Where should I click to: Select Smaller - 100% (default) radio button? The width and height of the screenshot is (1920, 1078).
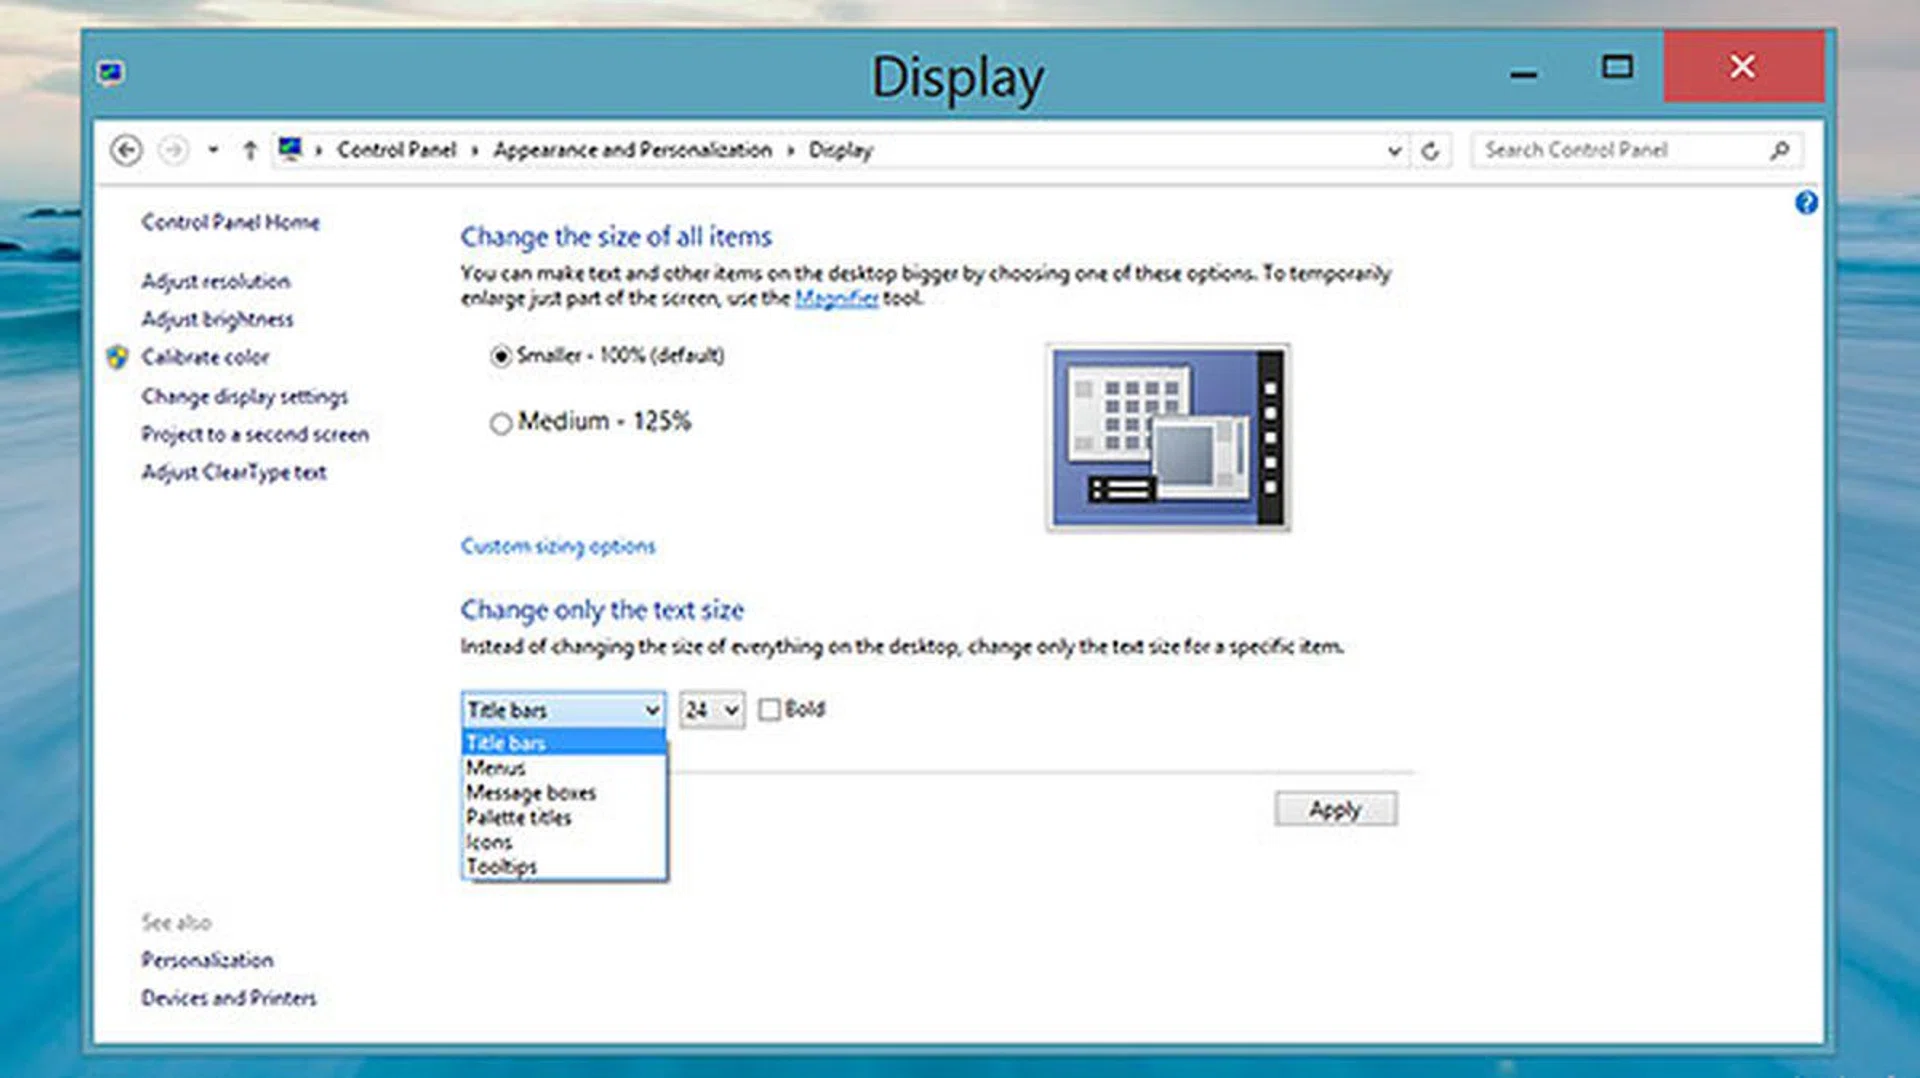coord(501,356)
